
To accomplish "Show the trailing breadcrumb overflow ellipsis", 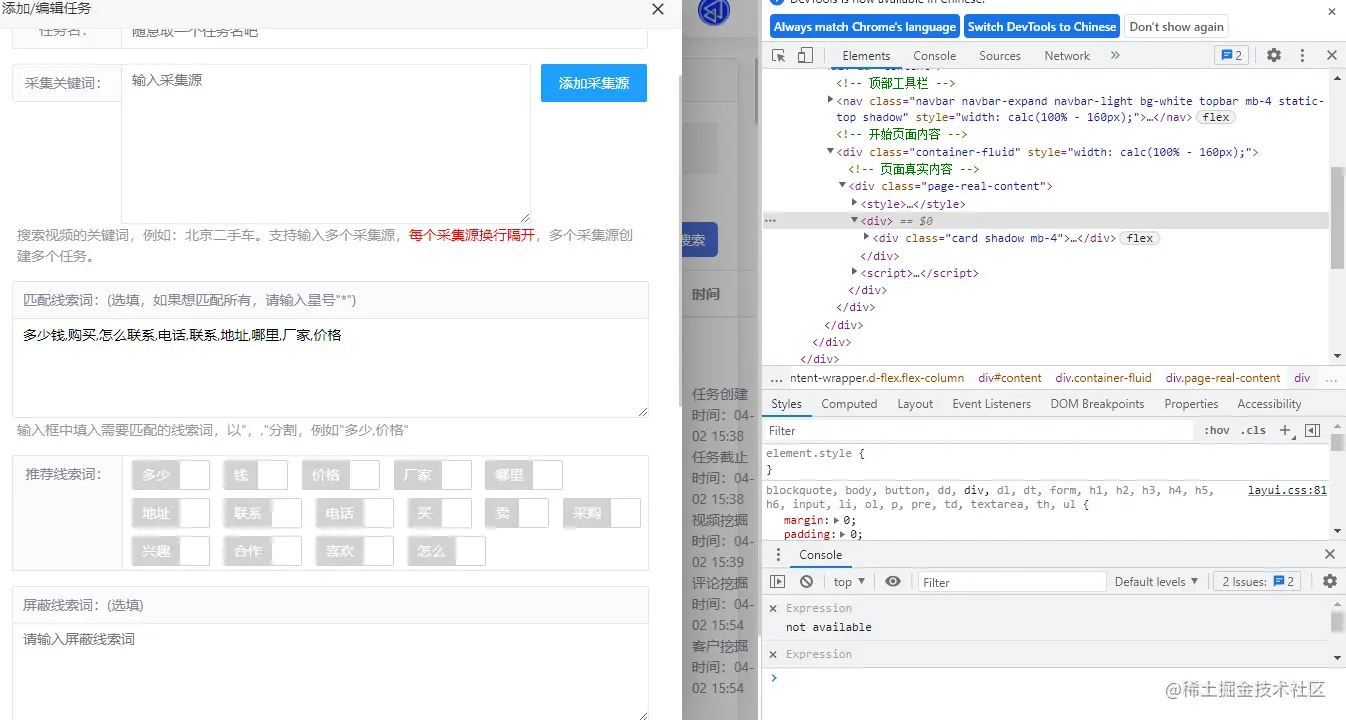I will coord(1331,379).
